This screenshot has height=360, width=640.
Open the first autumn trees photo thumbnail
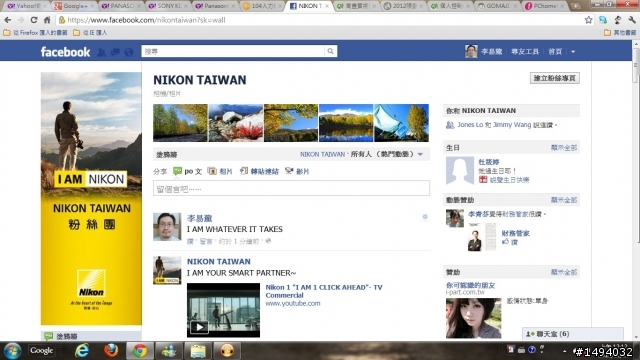[180, 123]
